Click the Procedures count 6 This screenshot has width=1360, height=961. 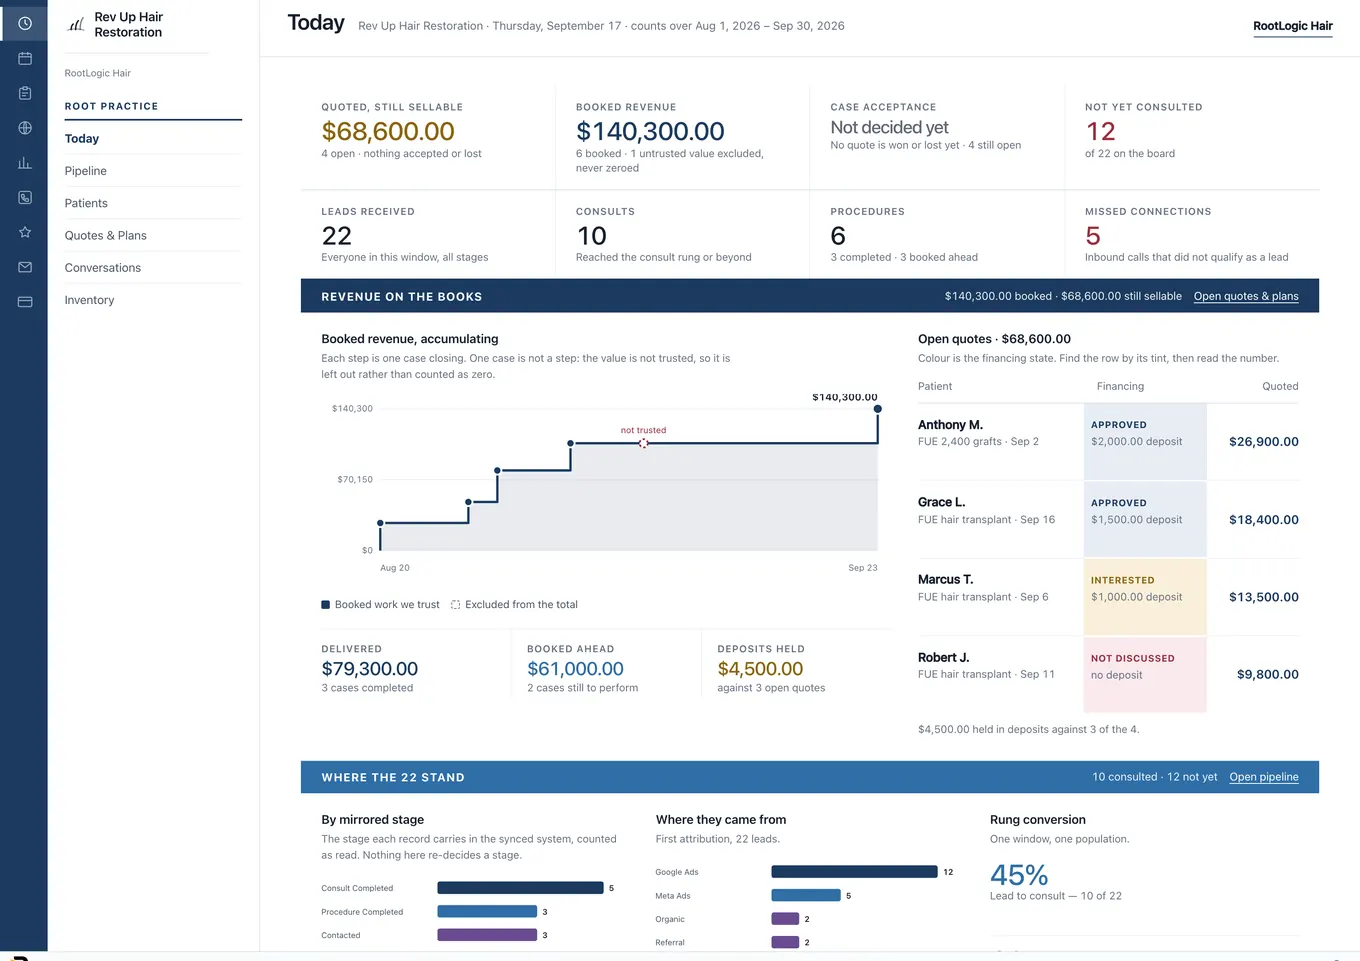(x=838, y=236)
